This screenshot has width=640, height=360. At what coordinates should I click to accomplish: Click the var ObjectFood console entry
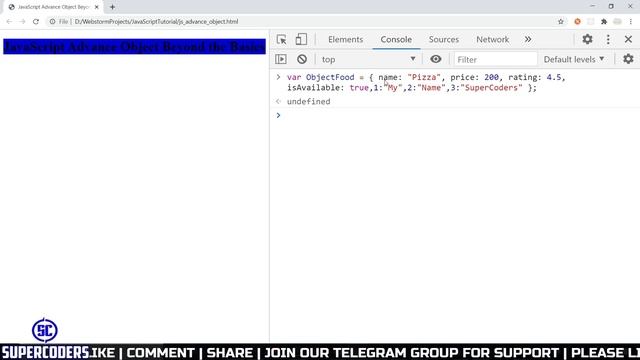(426, 82)
